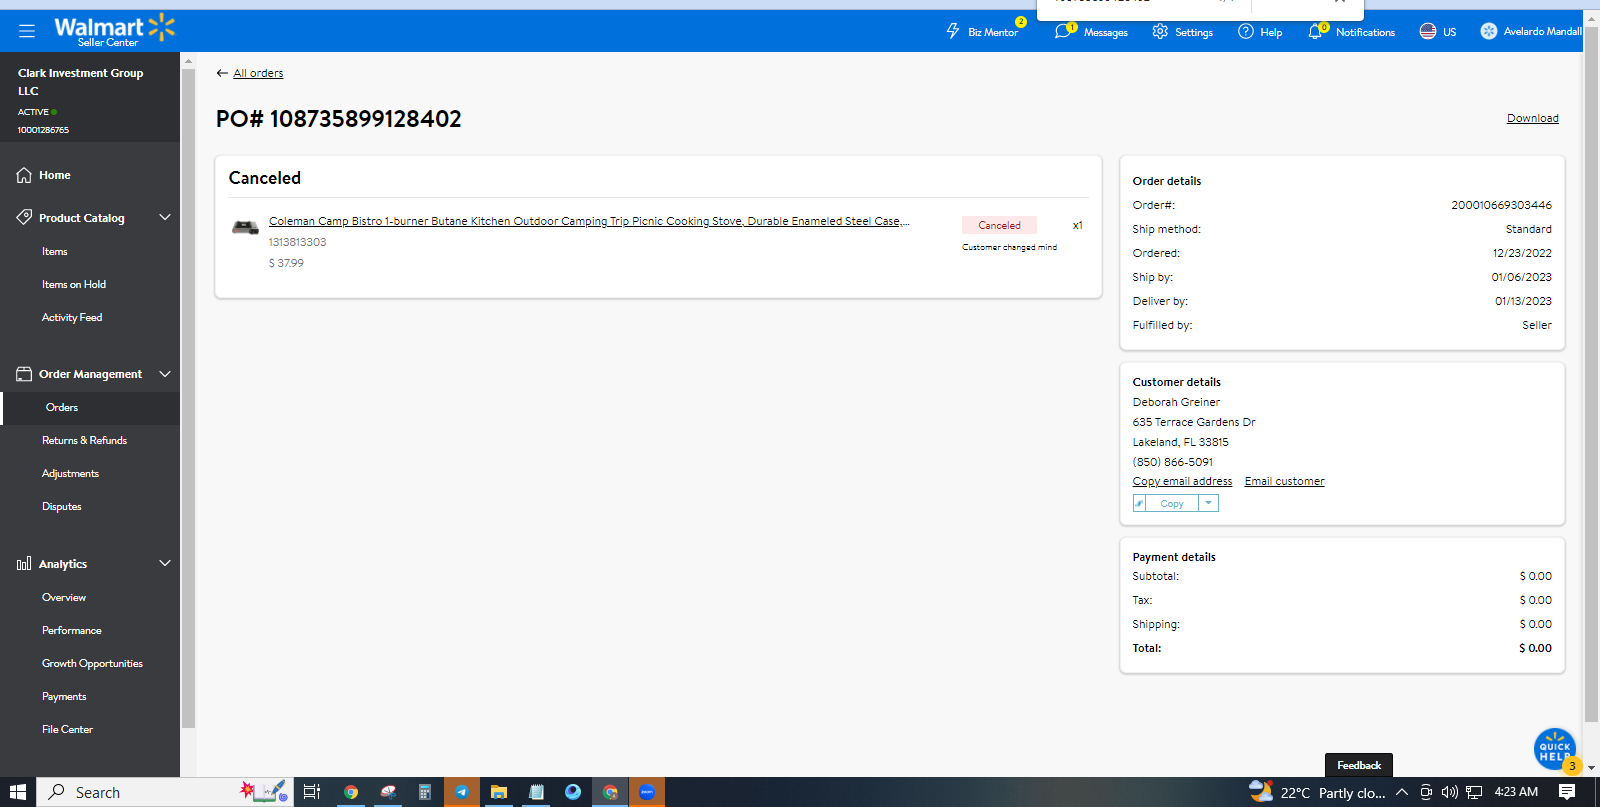The width and height of the screenshot is (1600, 807).
Task: Open the Copy button dropdown arrow
Action: pyautogui.click(x=1208, y=503)
